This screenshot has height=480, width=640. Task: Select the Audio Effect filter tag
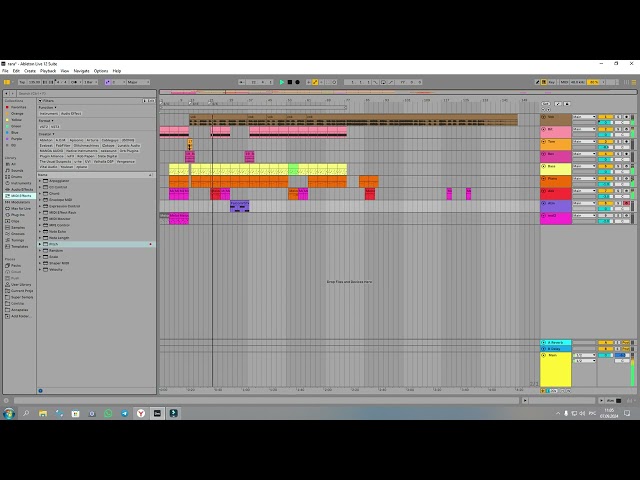pyautogui.click(x=71, y=113)
